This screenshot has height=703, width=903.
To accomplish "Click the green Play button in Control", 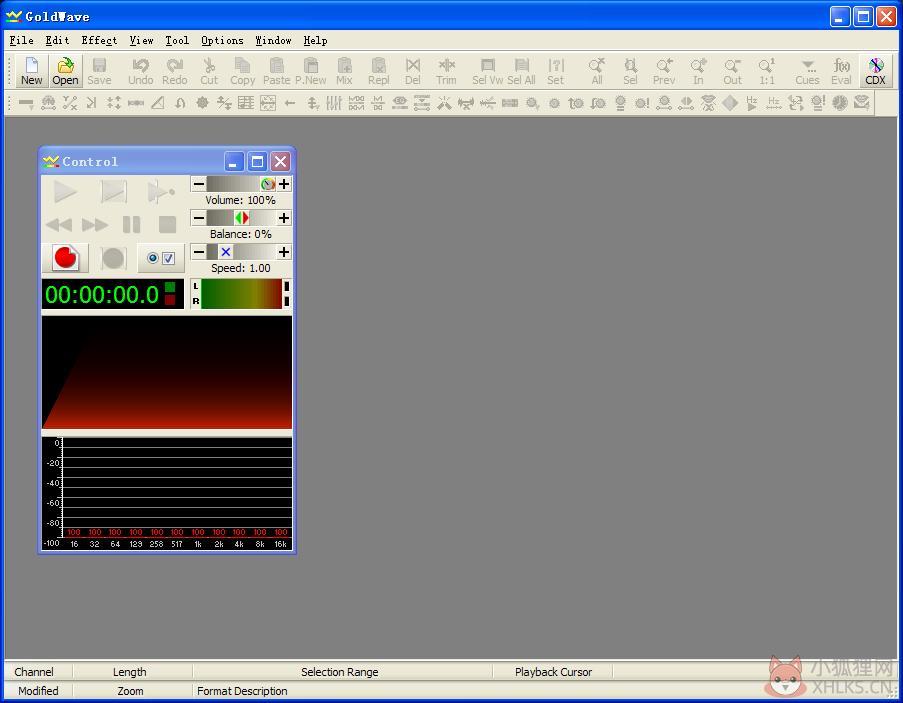I will coord(65,192).
